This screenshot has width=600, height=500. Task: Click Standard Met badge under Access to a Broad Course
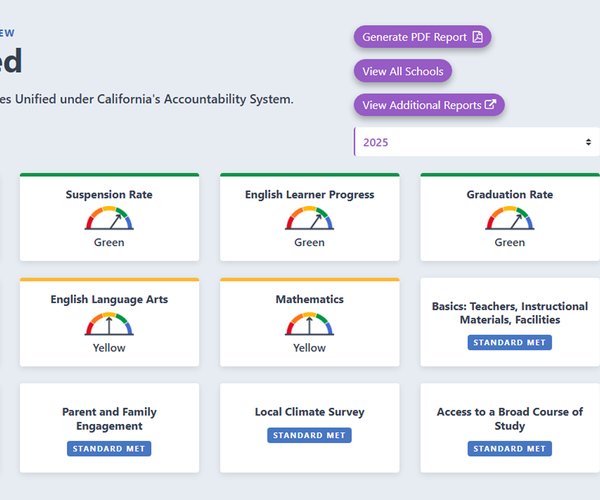click(x=510, y=448)
